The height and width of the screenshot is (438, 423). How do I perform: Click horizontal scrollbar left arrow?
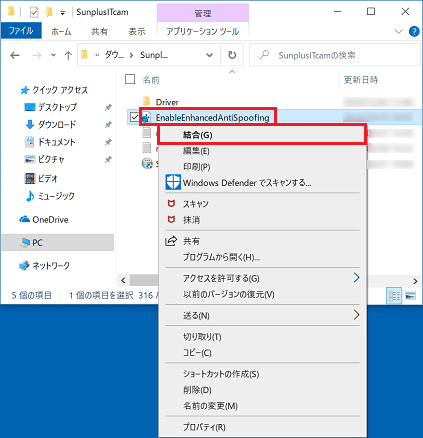click(x=123, y=281)
